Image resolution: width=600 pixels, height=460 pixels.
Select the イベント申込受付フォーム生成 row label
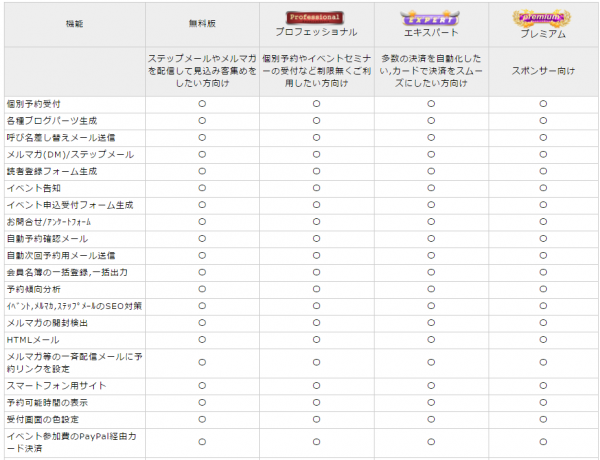coord(70,205)
